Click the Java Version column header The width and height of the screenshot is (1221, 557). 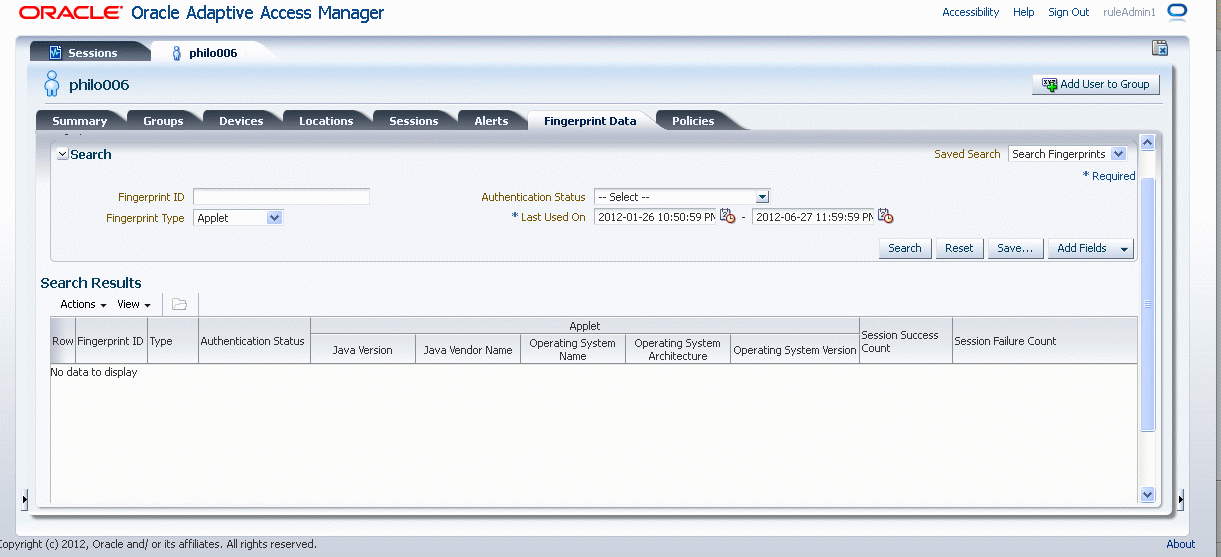(363, 350)
